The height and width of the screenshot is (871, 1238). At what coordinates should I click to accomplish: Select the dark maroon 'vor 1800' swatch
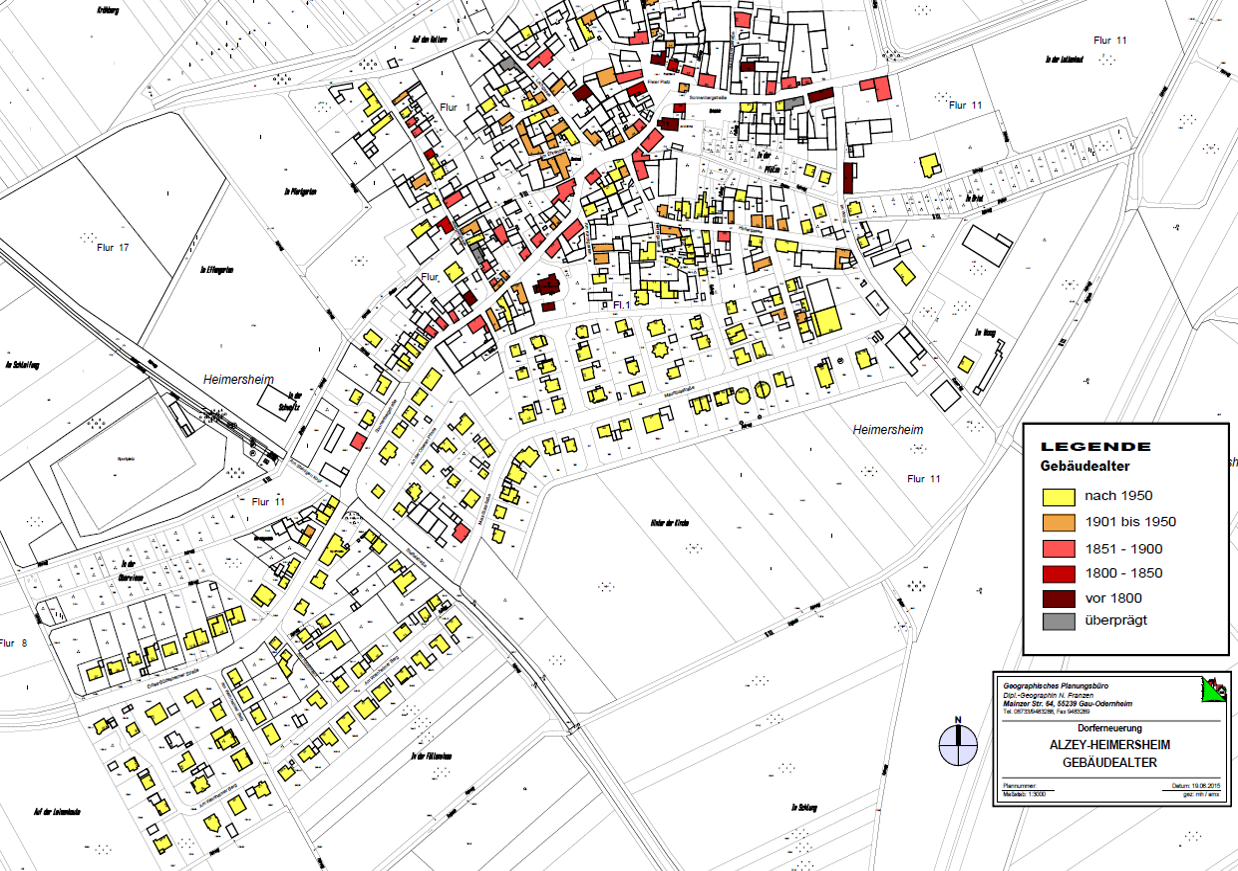pos(1058,598)
